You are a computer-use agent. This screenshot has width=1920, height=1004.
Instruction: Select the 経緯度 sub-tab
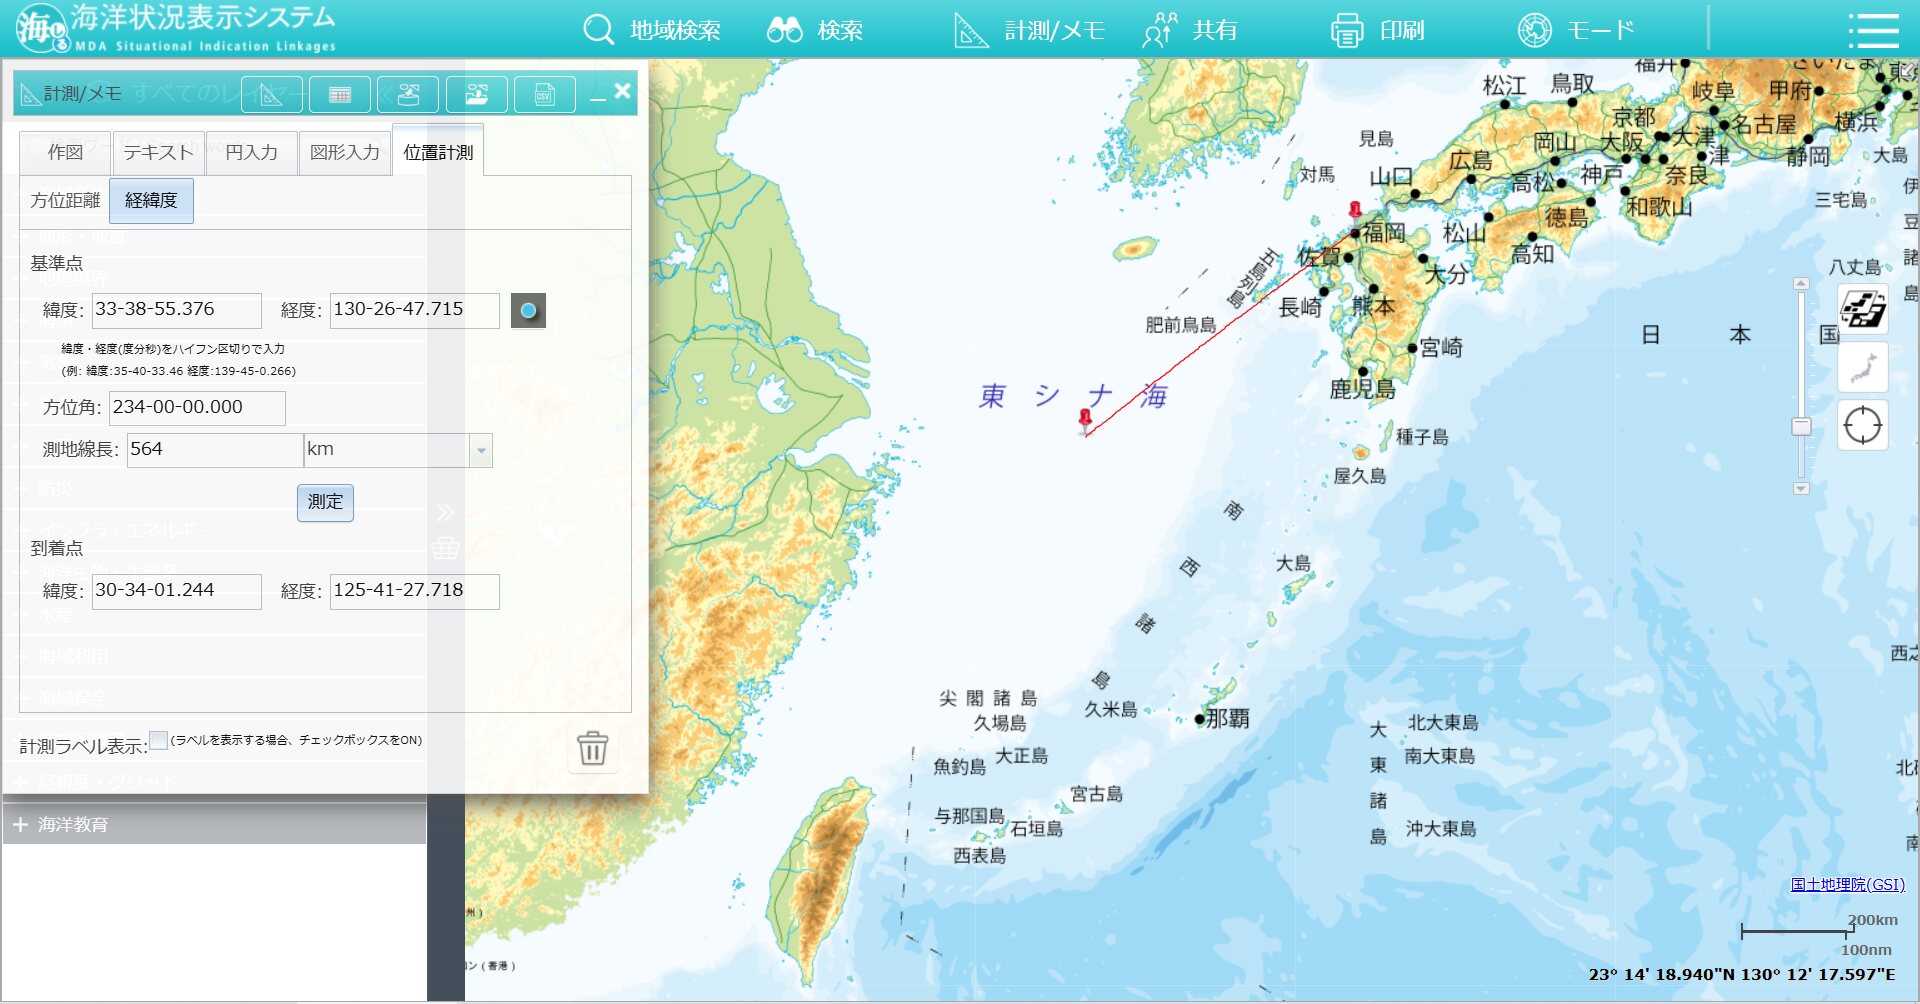(x=151, y=200)
